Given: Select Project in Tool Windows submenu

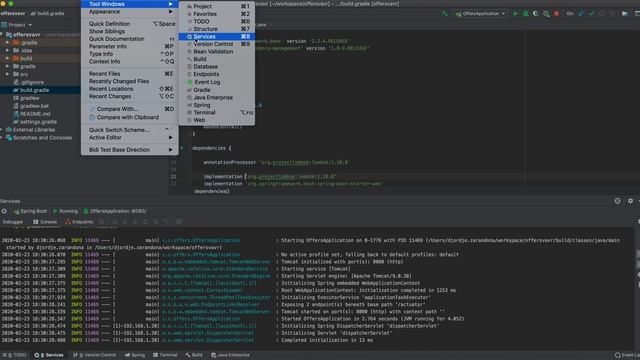Looking at the screenshot, I should [217, 6].
